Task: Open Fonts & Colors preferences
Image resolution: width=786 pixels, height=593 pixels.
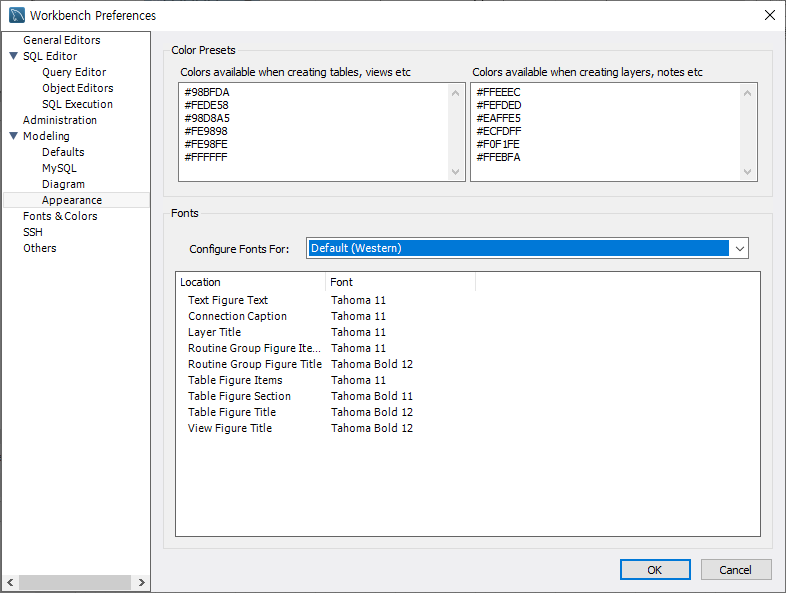Action: click(x=60, y=217)
